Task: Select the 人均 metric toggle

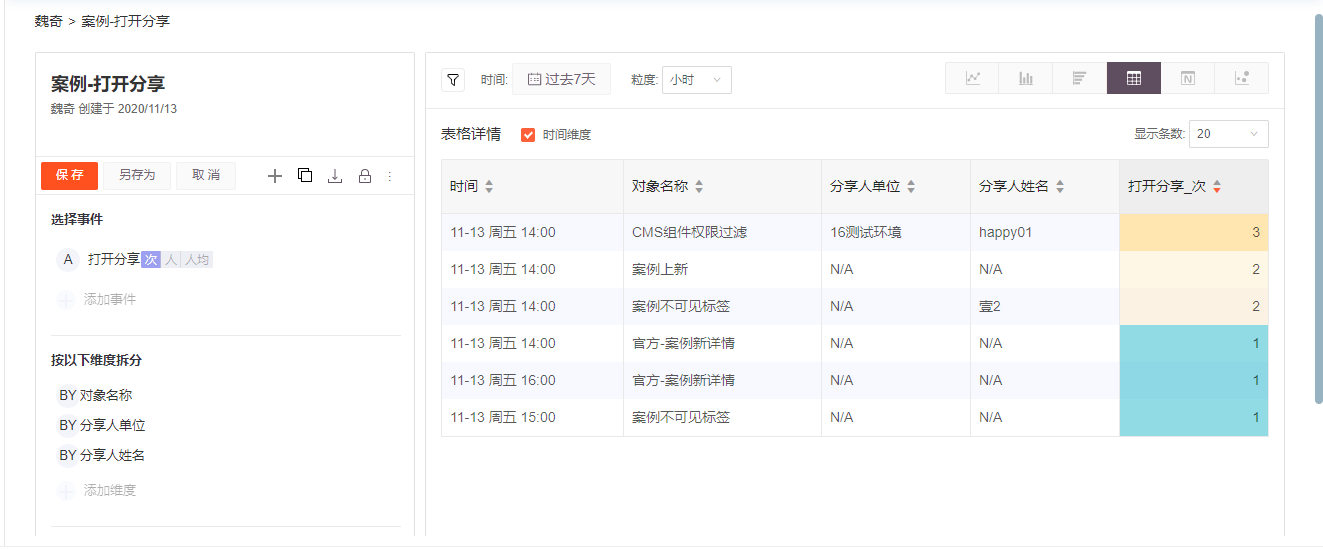Action: coord(197,260)
